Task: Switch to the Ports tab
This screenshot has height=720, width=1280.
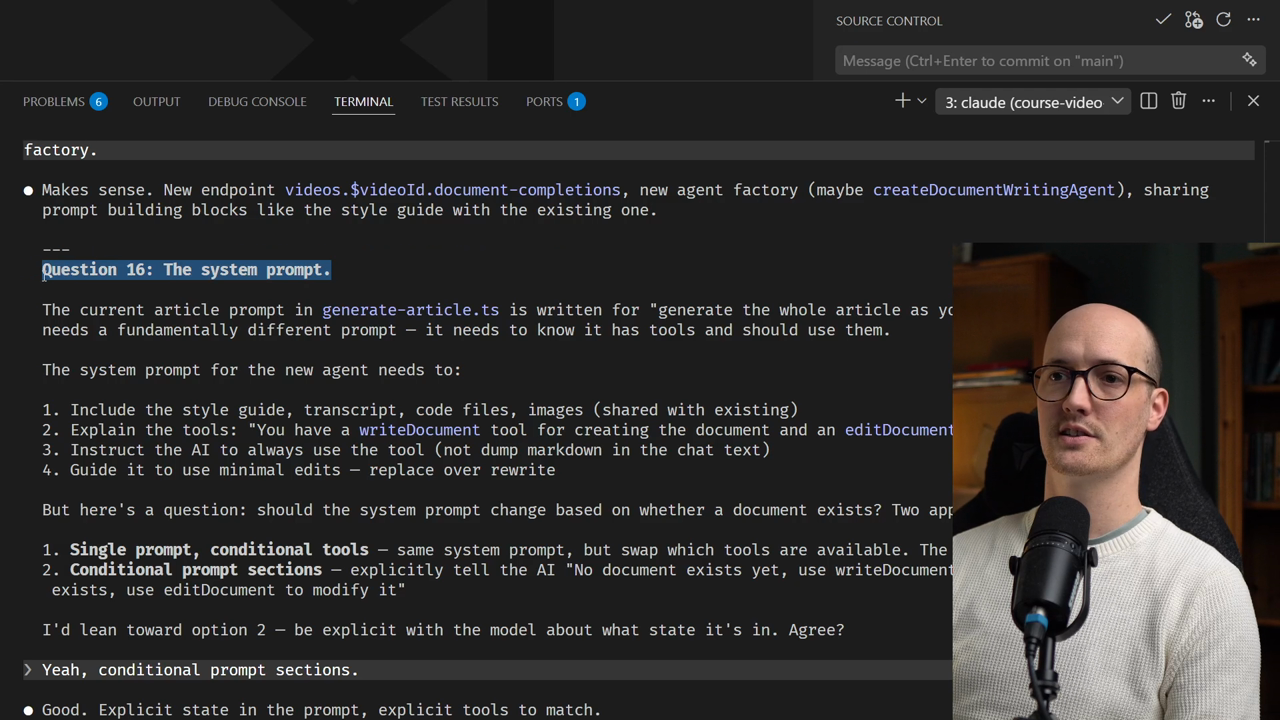Action: tap(555, 101)
